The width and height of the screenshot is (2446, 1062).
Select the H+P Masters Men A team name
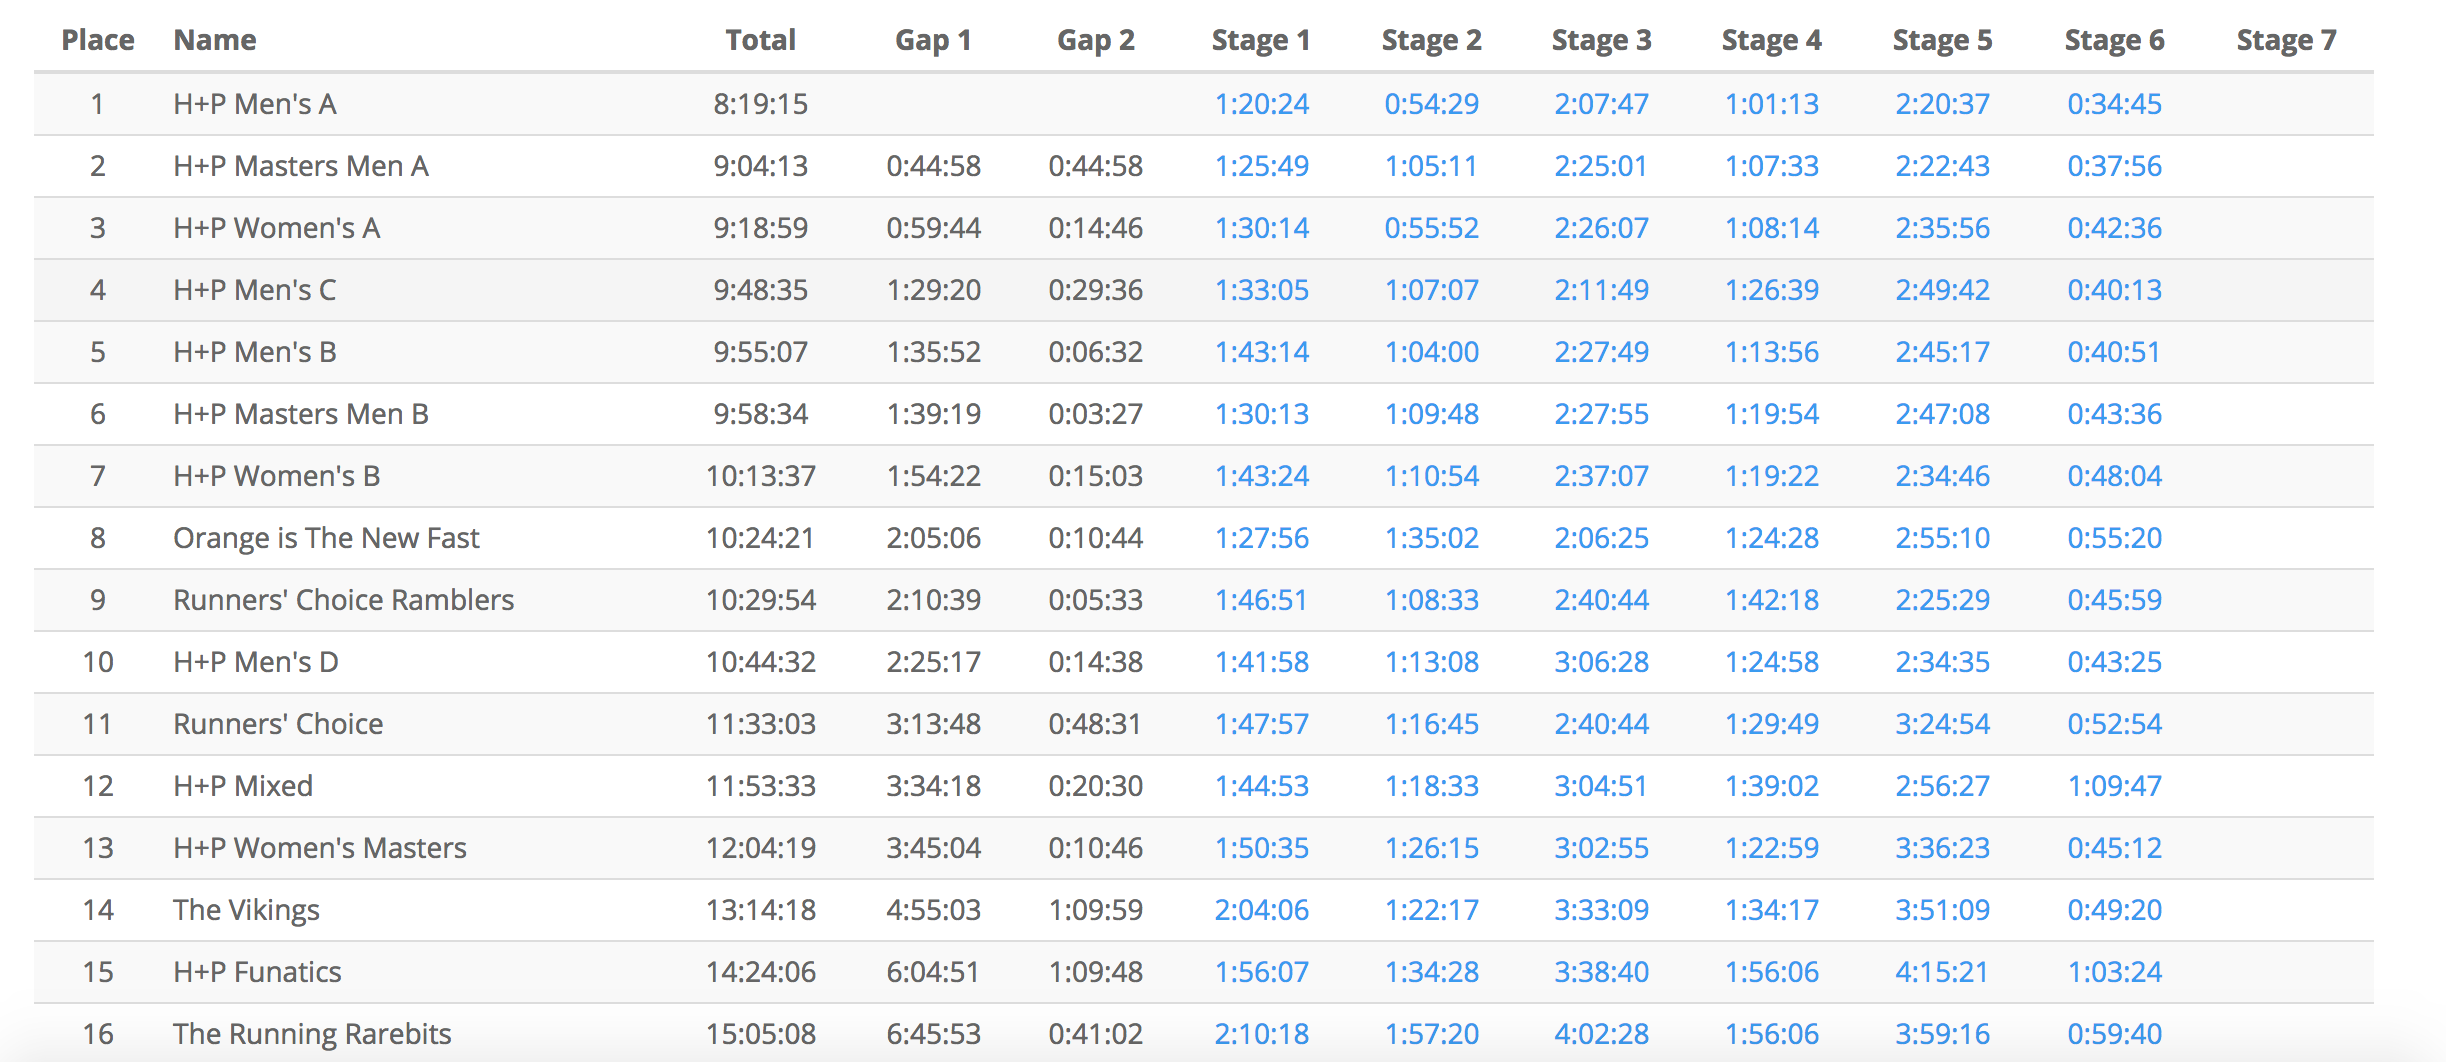(301, 166)
